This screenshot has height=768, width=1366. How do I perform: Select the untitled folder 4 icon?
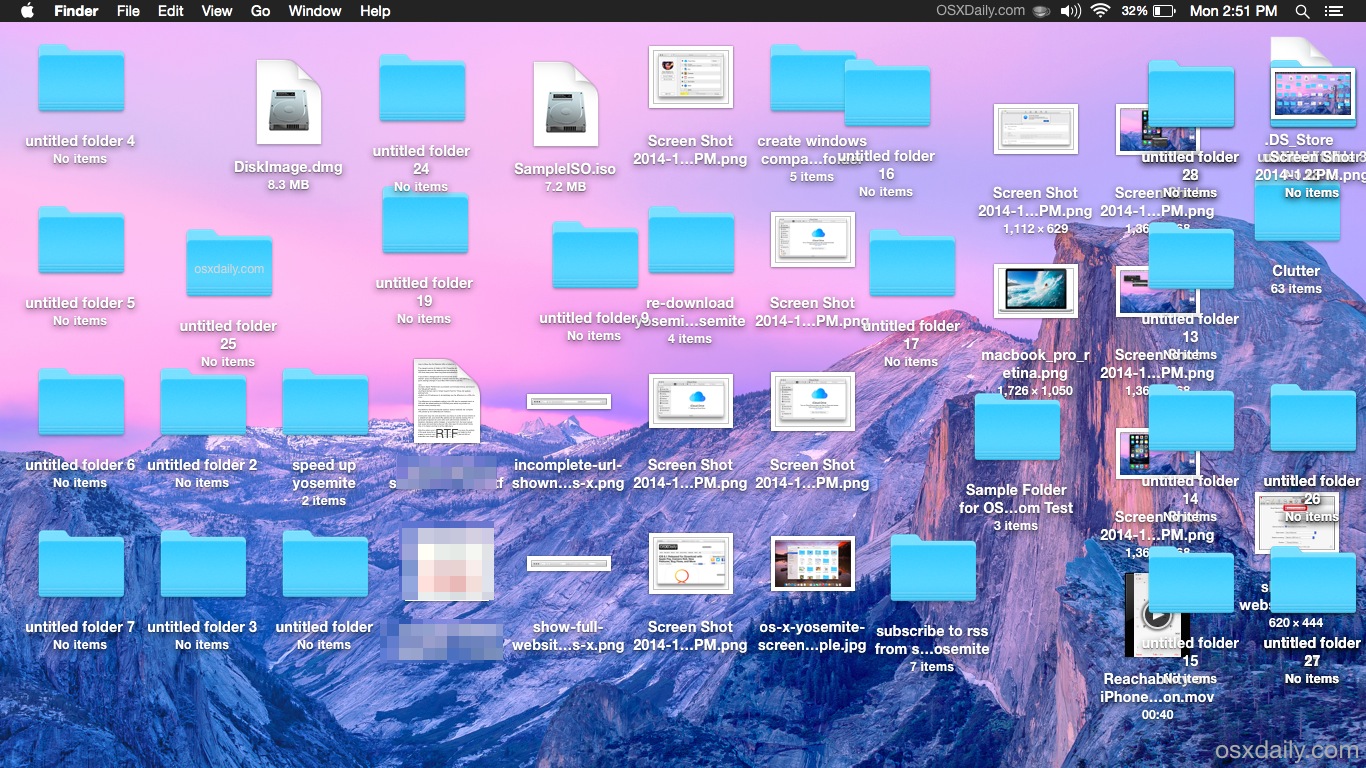coord(81,79)
